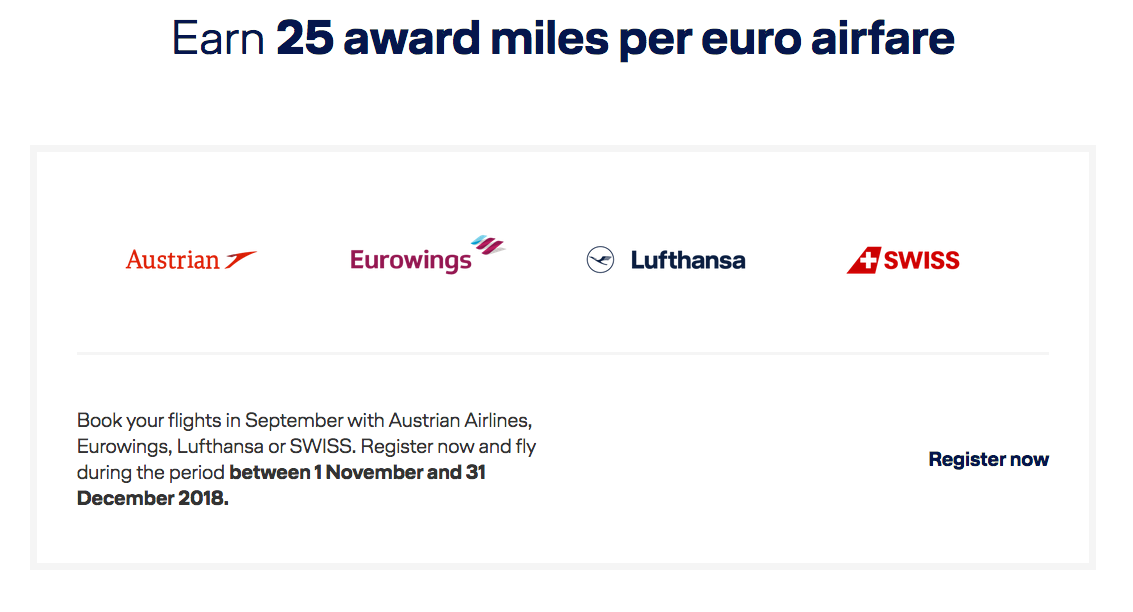Click the 'during the period' paragraph text
The height and width of the screenshot is (612, 1133).
(x=150, y=472)
